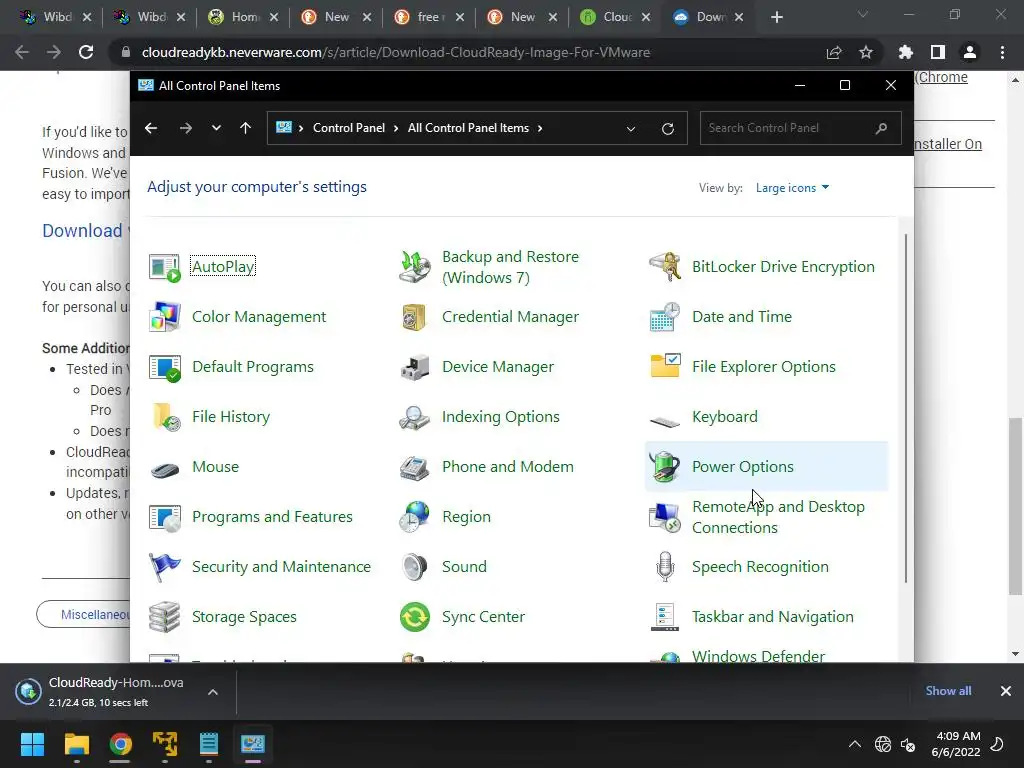This screenshot has width=1024, height=768.
Task: Open the Indexing Options icon
Action: click(x=415, y=417)
